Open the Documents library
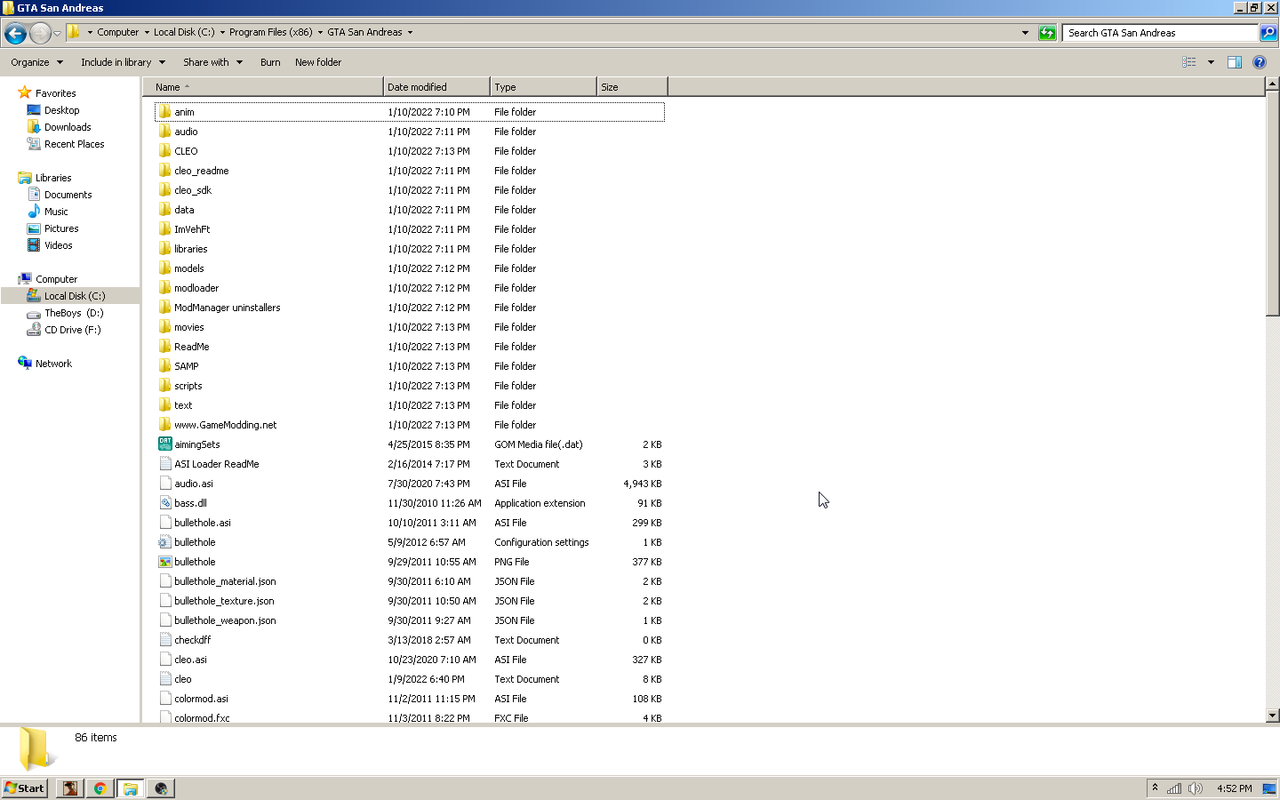The width and height of the screenshot is (1280, 800). 67,195
